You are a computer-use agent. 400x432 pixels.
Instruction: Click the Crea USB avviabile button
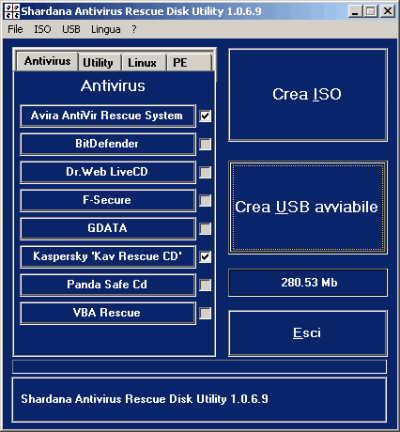(308, 207)
